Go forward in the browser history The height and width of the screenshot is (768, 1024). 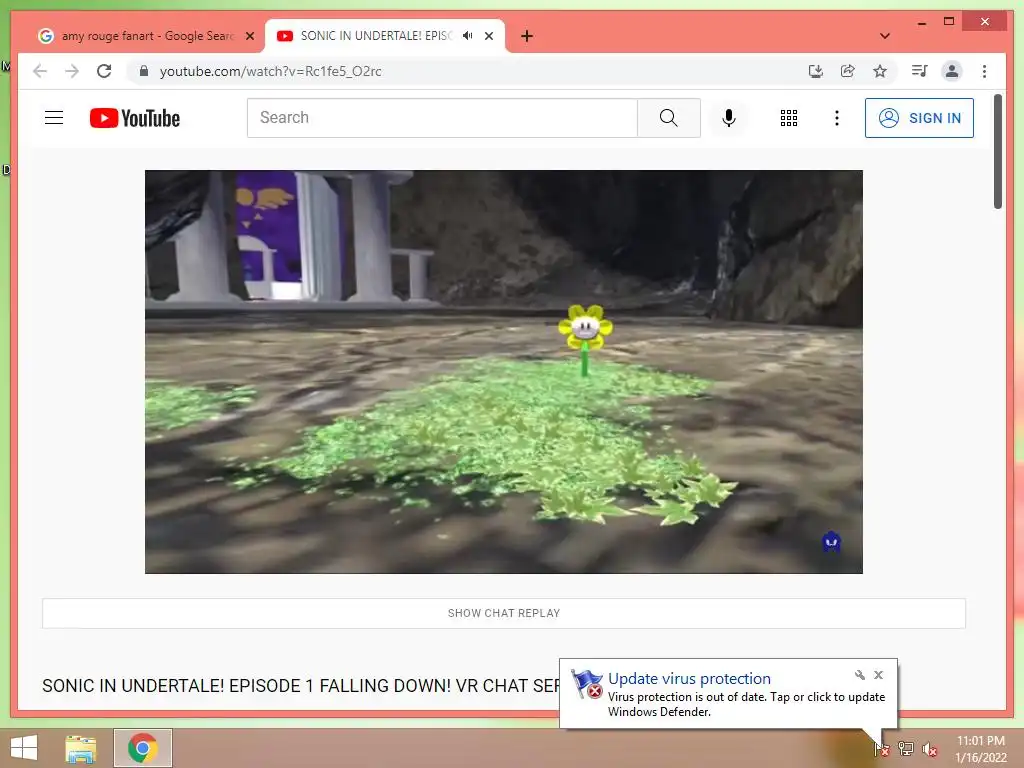72,71
